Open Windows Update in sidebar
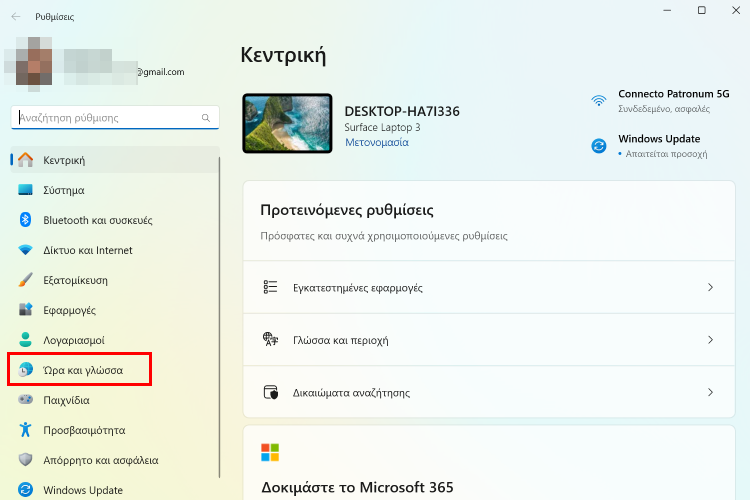Screen dimensions: 750x500 point(115,489)
